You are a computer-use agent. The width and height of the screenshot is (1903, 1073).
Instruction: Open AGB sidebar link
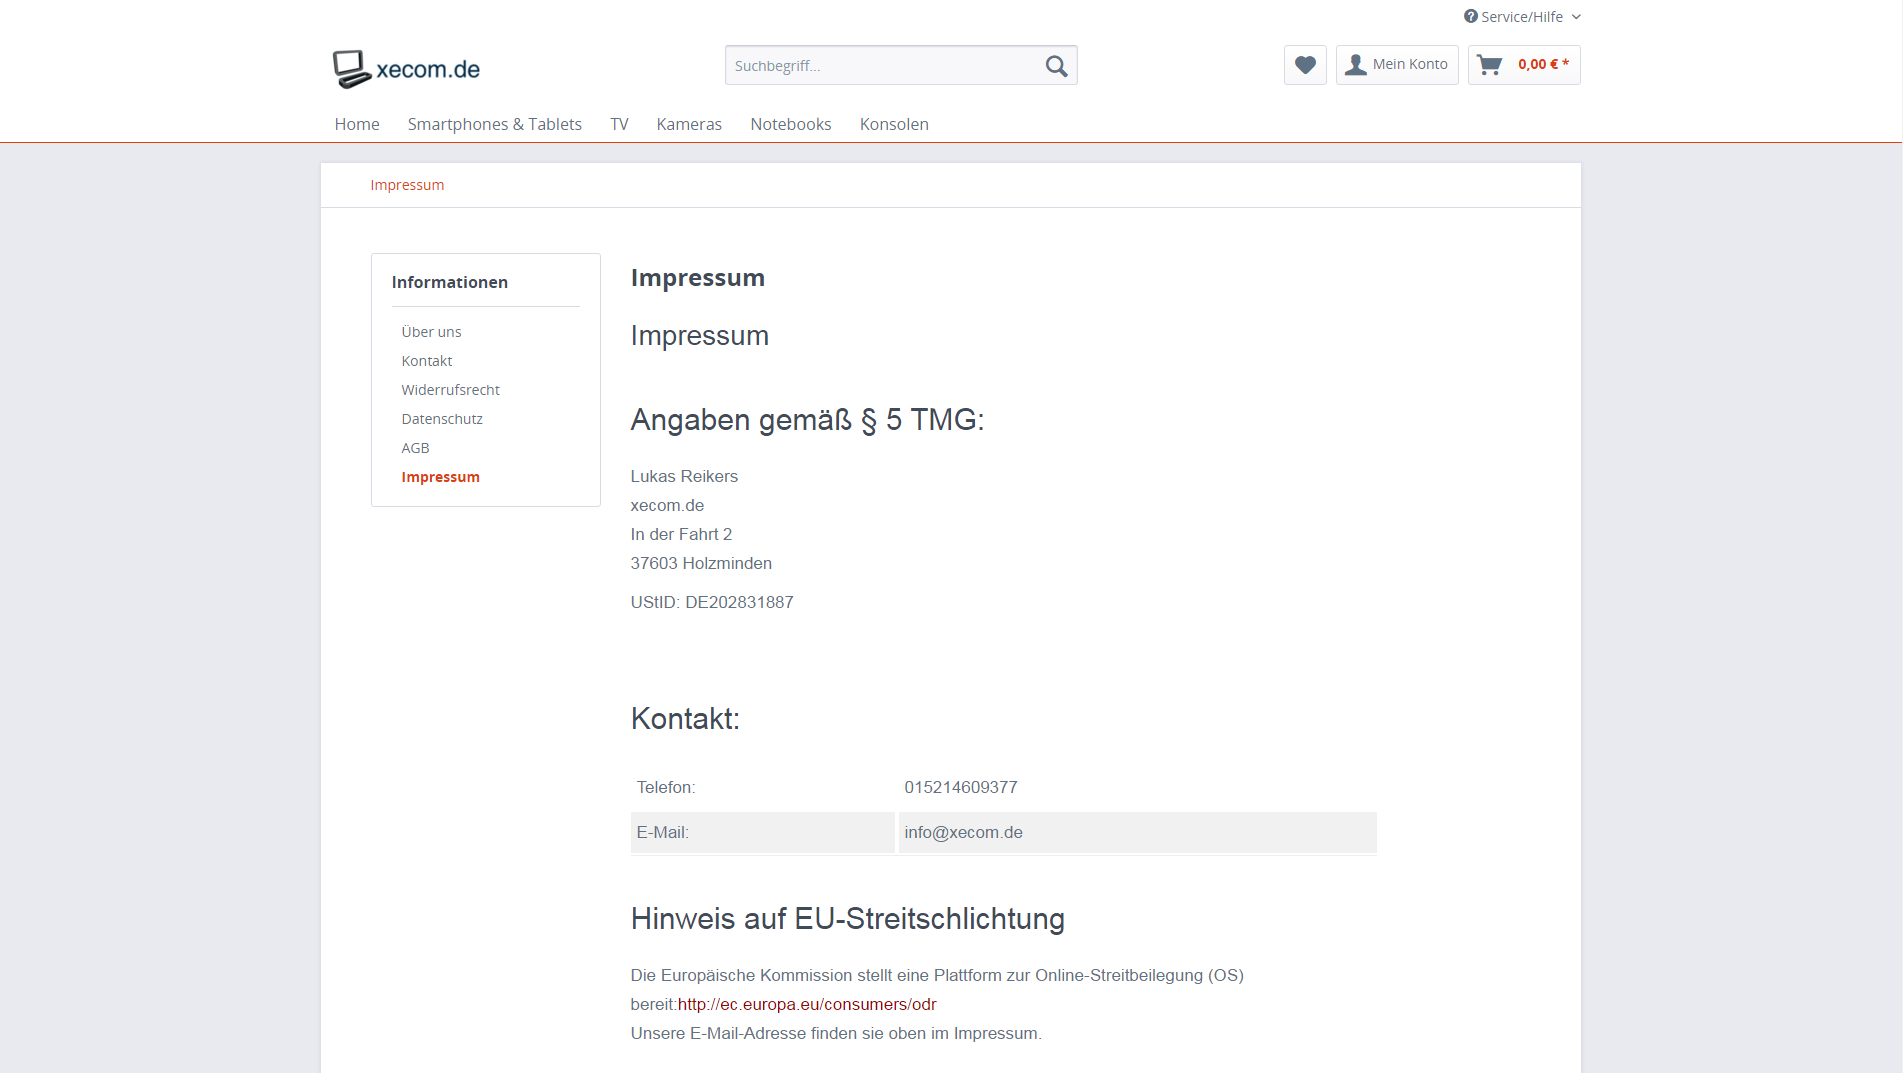click(x=415, y=448)
